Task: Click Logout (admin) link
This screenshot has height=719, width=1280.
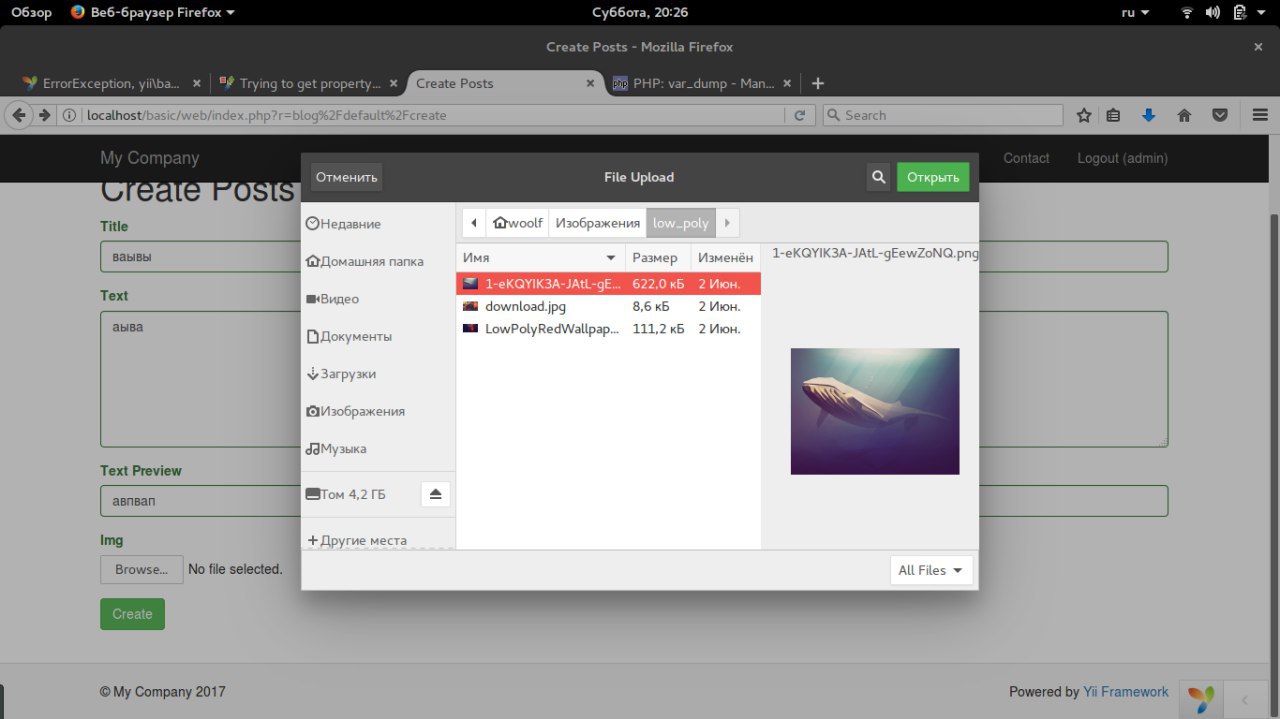Action: click(x=1122, y=158)
